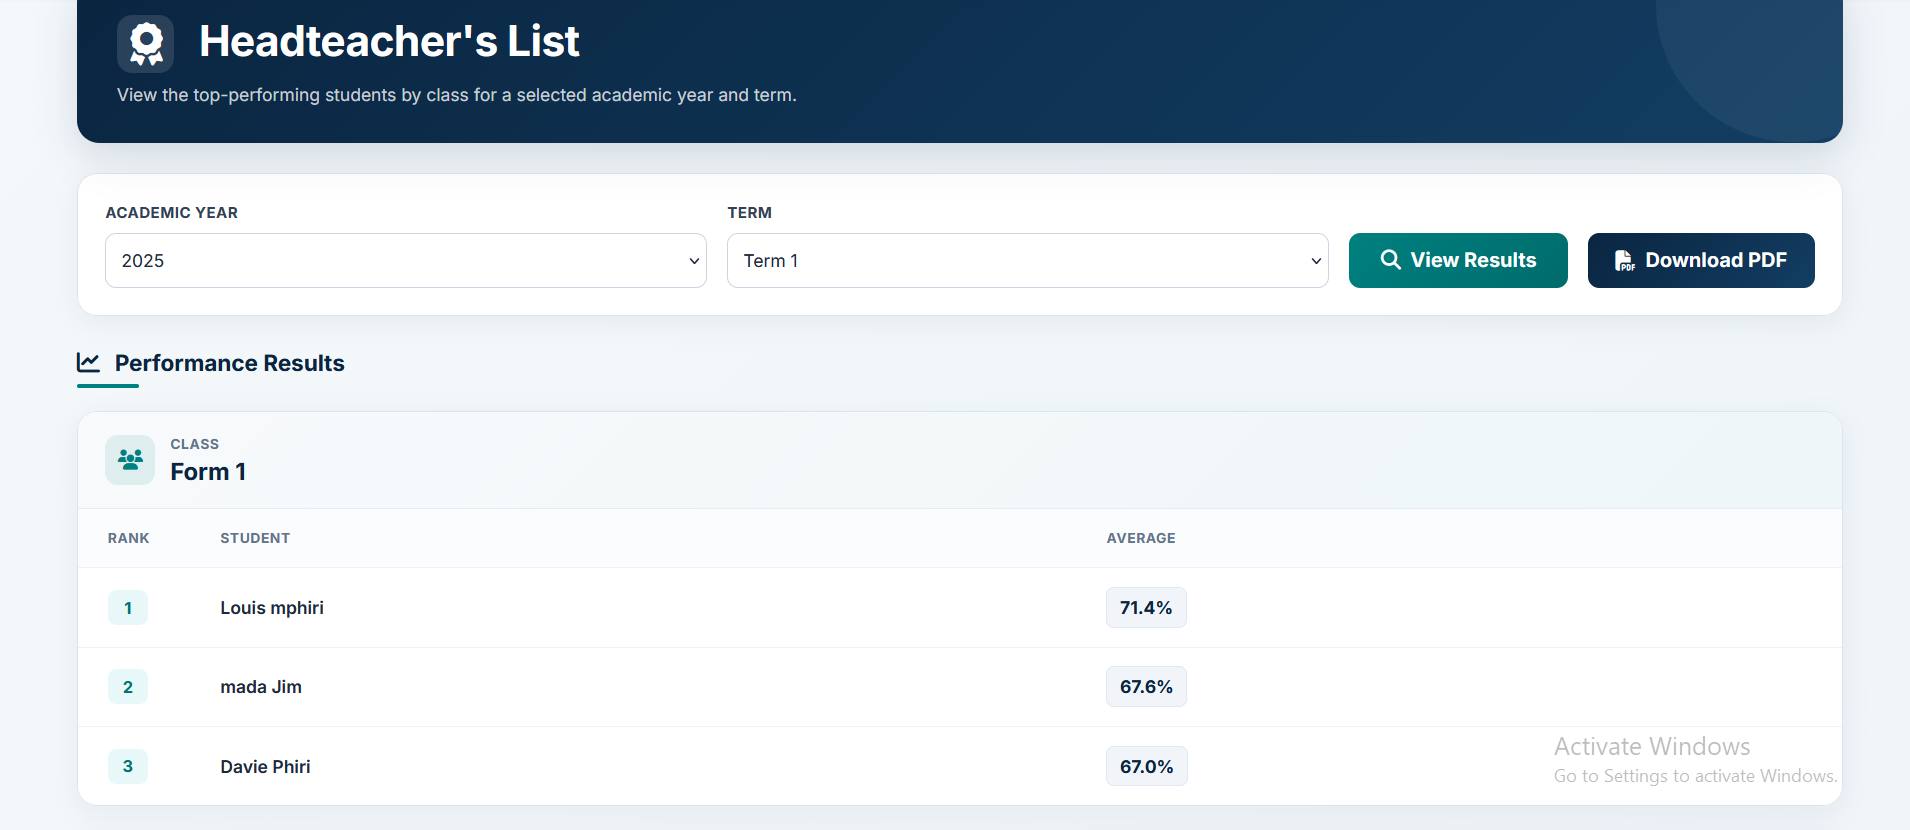Select rank badge 2
Viewport: 1910px width, 830px height.
tap(128, 687)
